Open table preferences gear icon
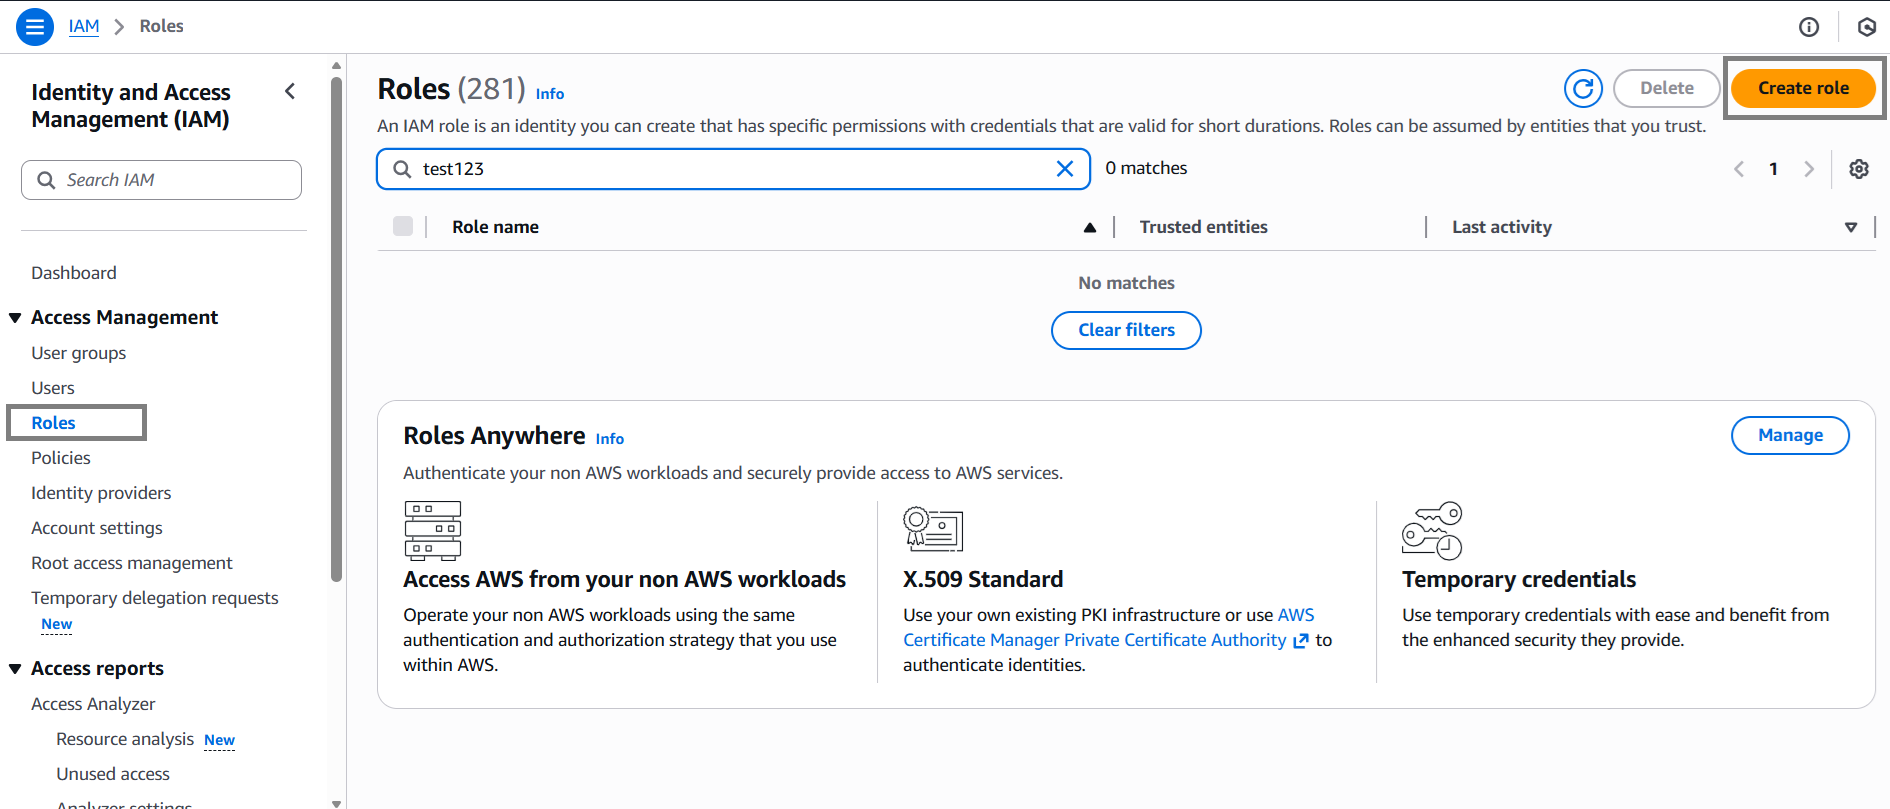The height and width of the screenshot is (809, 1890). (1859, 169)
